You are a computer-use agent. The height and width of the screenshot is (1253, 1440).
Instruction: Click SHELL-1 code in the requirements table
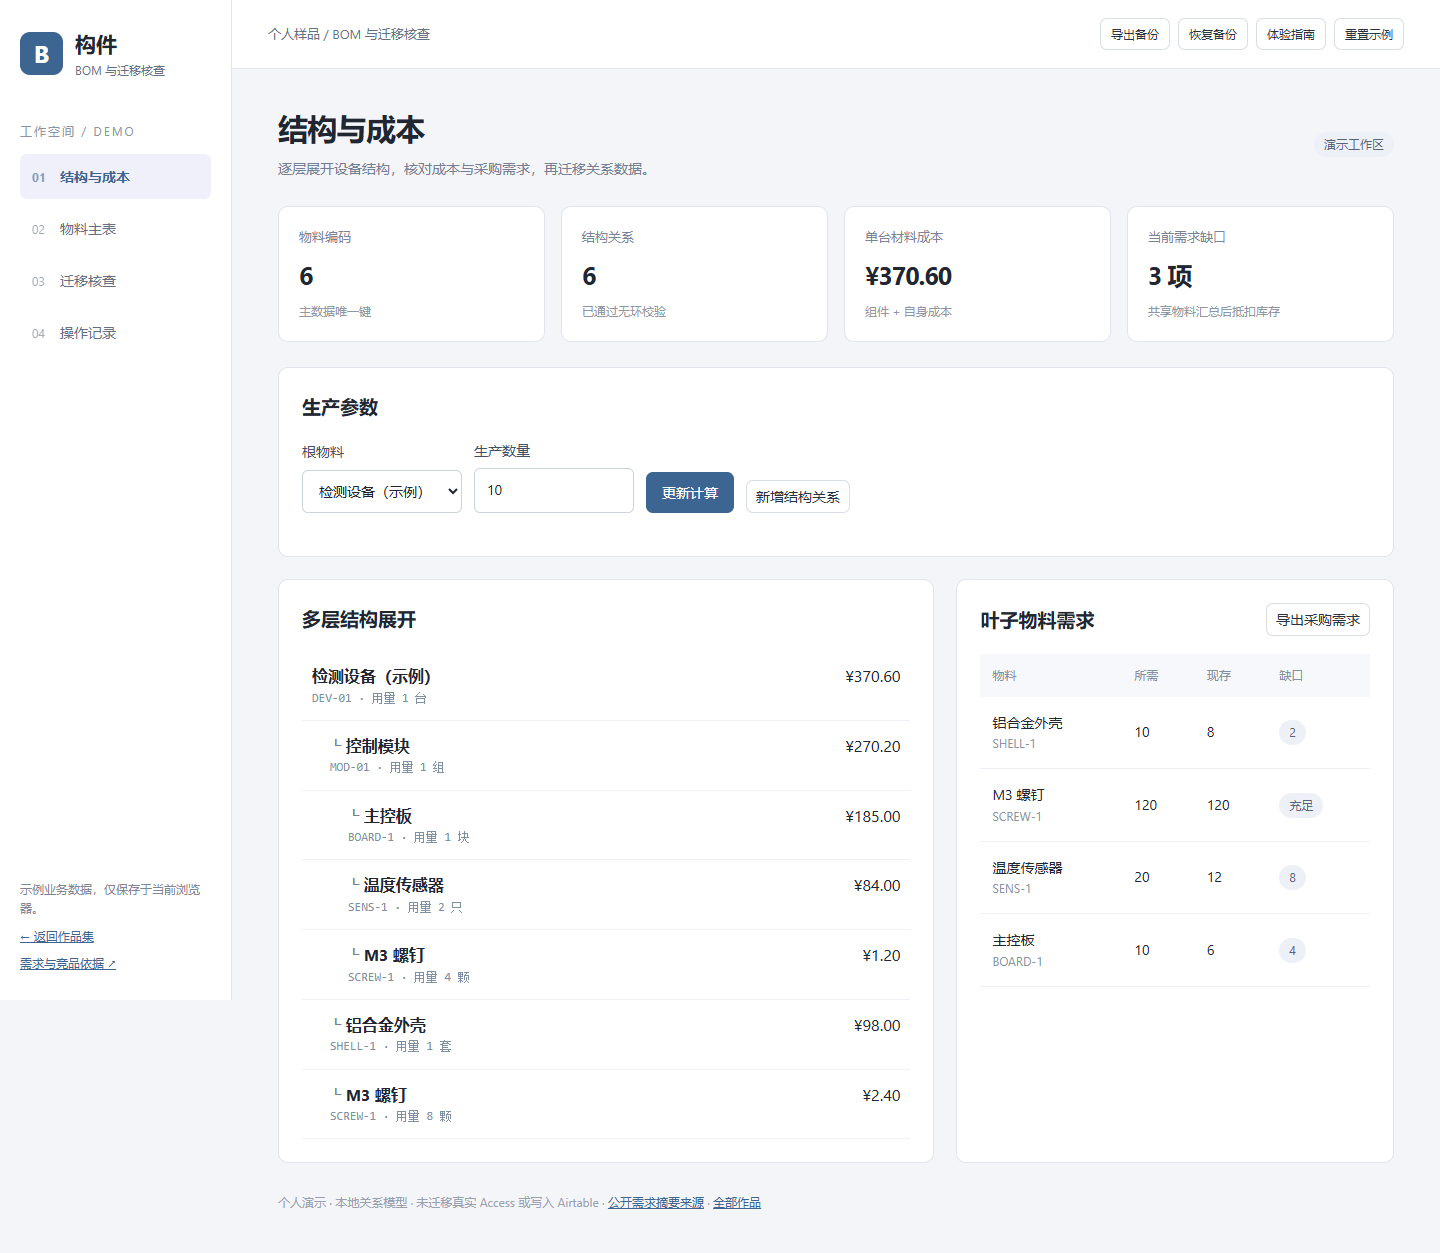[1014, 744]
